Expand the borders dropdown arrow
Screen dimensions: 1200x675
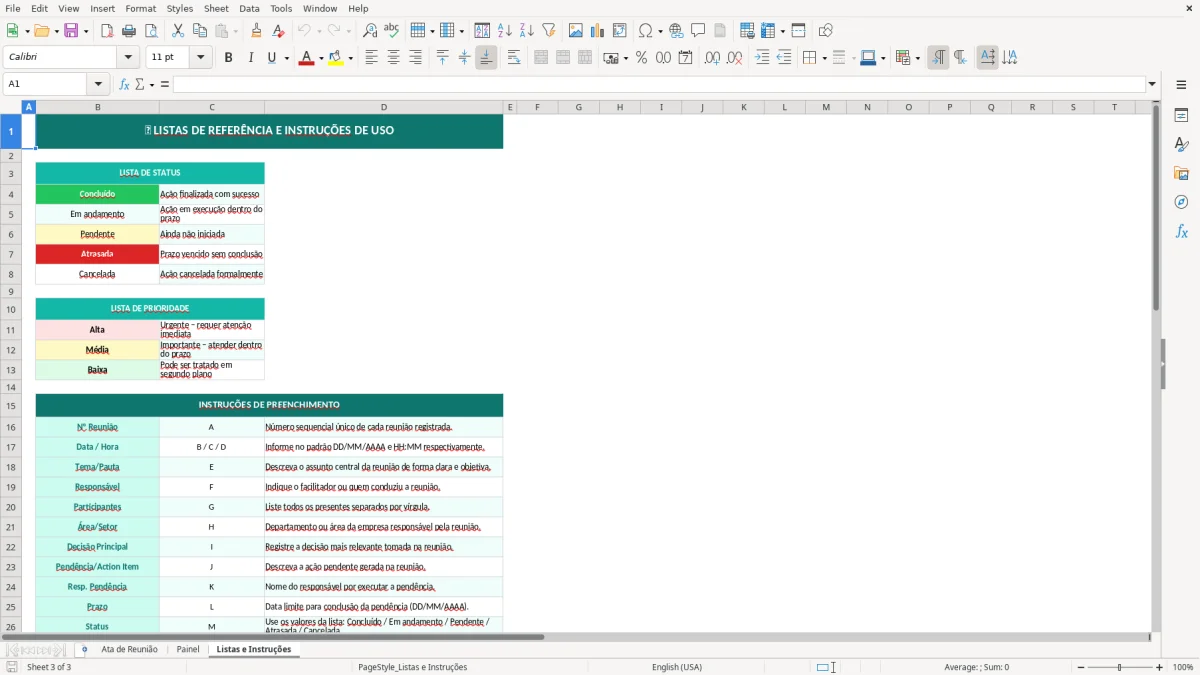pyautogui.click(x=823, y=58)
